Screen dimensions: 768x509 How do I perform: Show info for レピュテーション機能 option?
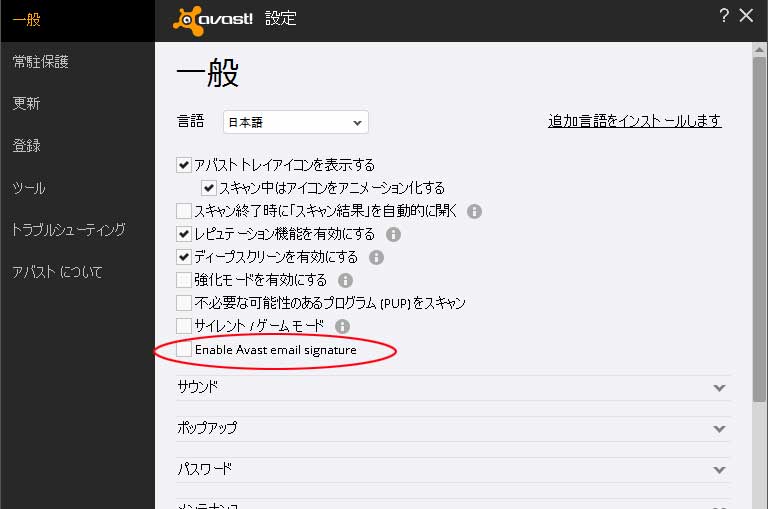tap(393, 235)
